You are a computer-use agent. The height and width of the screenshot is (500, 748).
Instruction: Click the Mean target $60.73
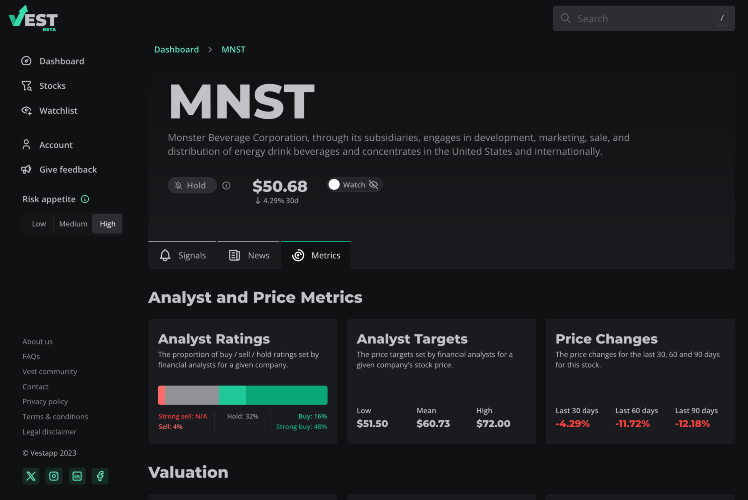pos(433,423)
